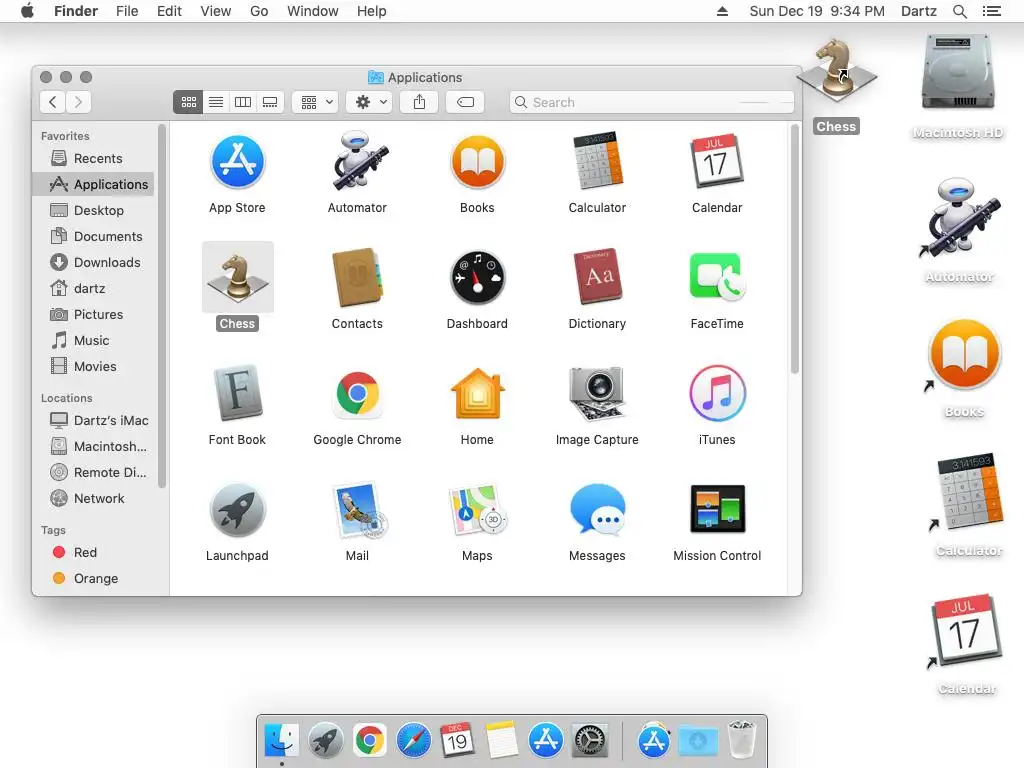Open Downloads in the sidebar

coord(93,263)
